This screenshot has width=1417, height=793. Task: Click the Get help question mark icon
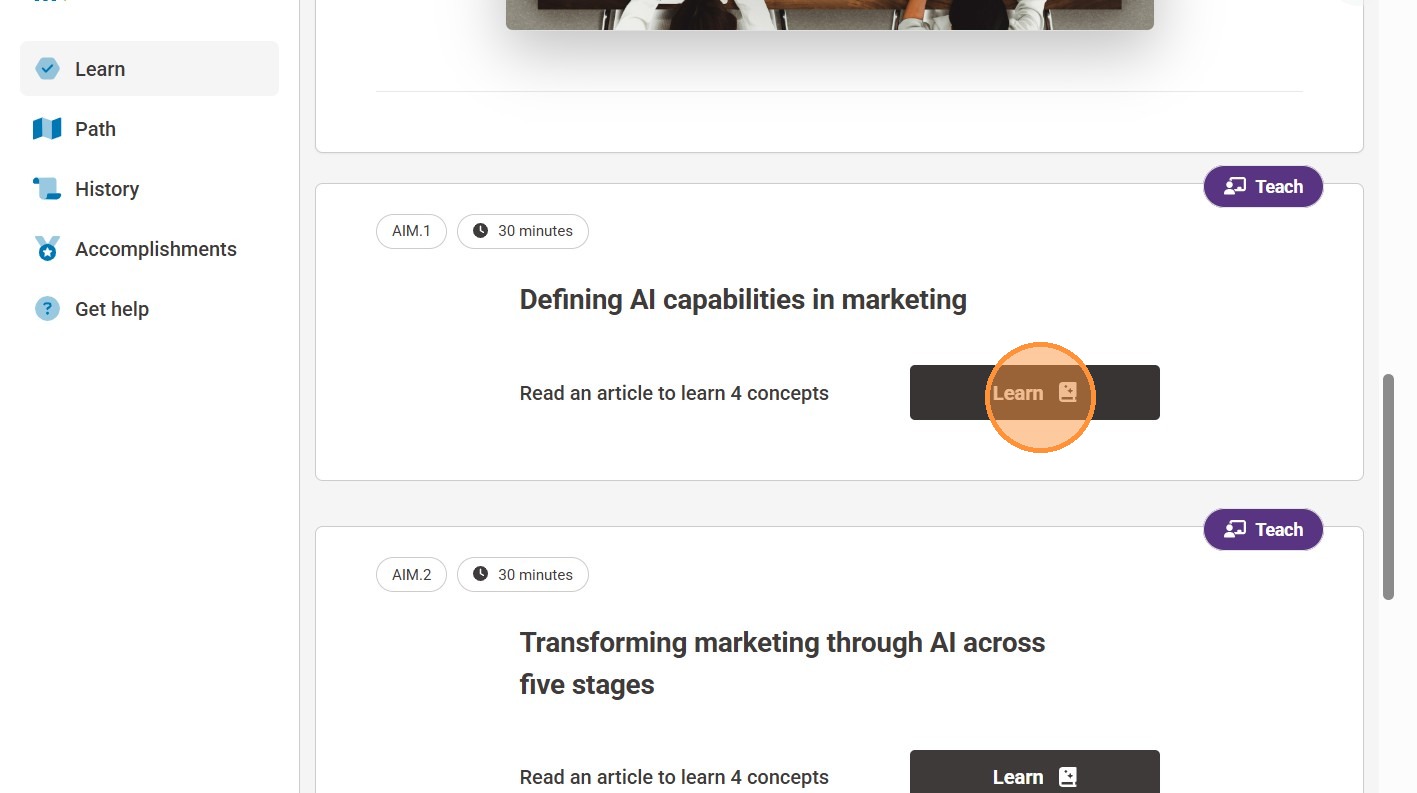[47, 309]
